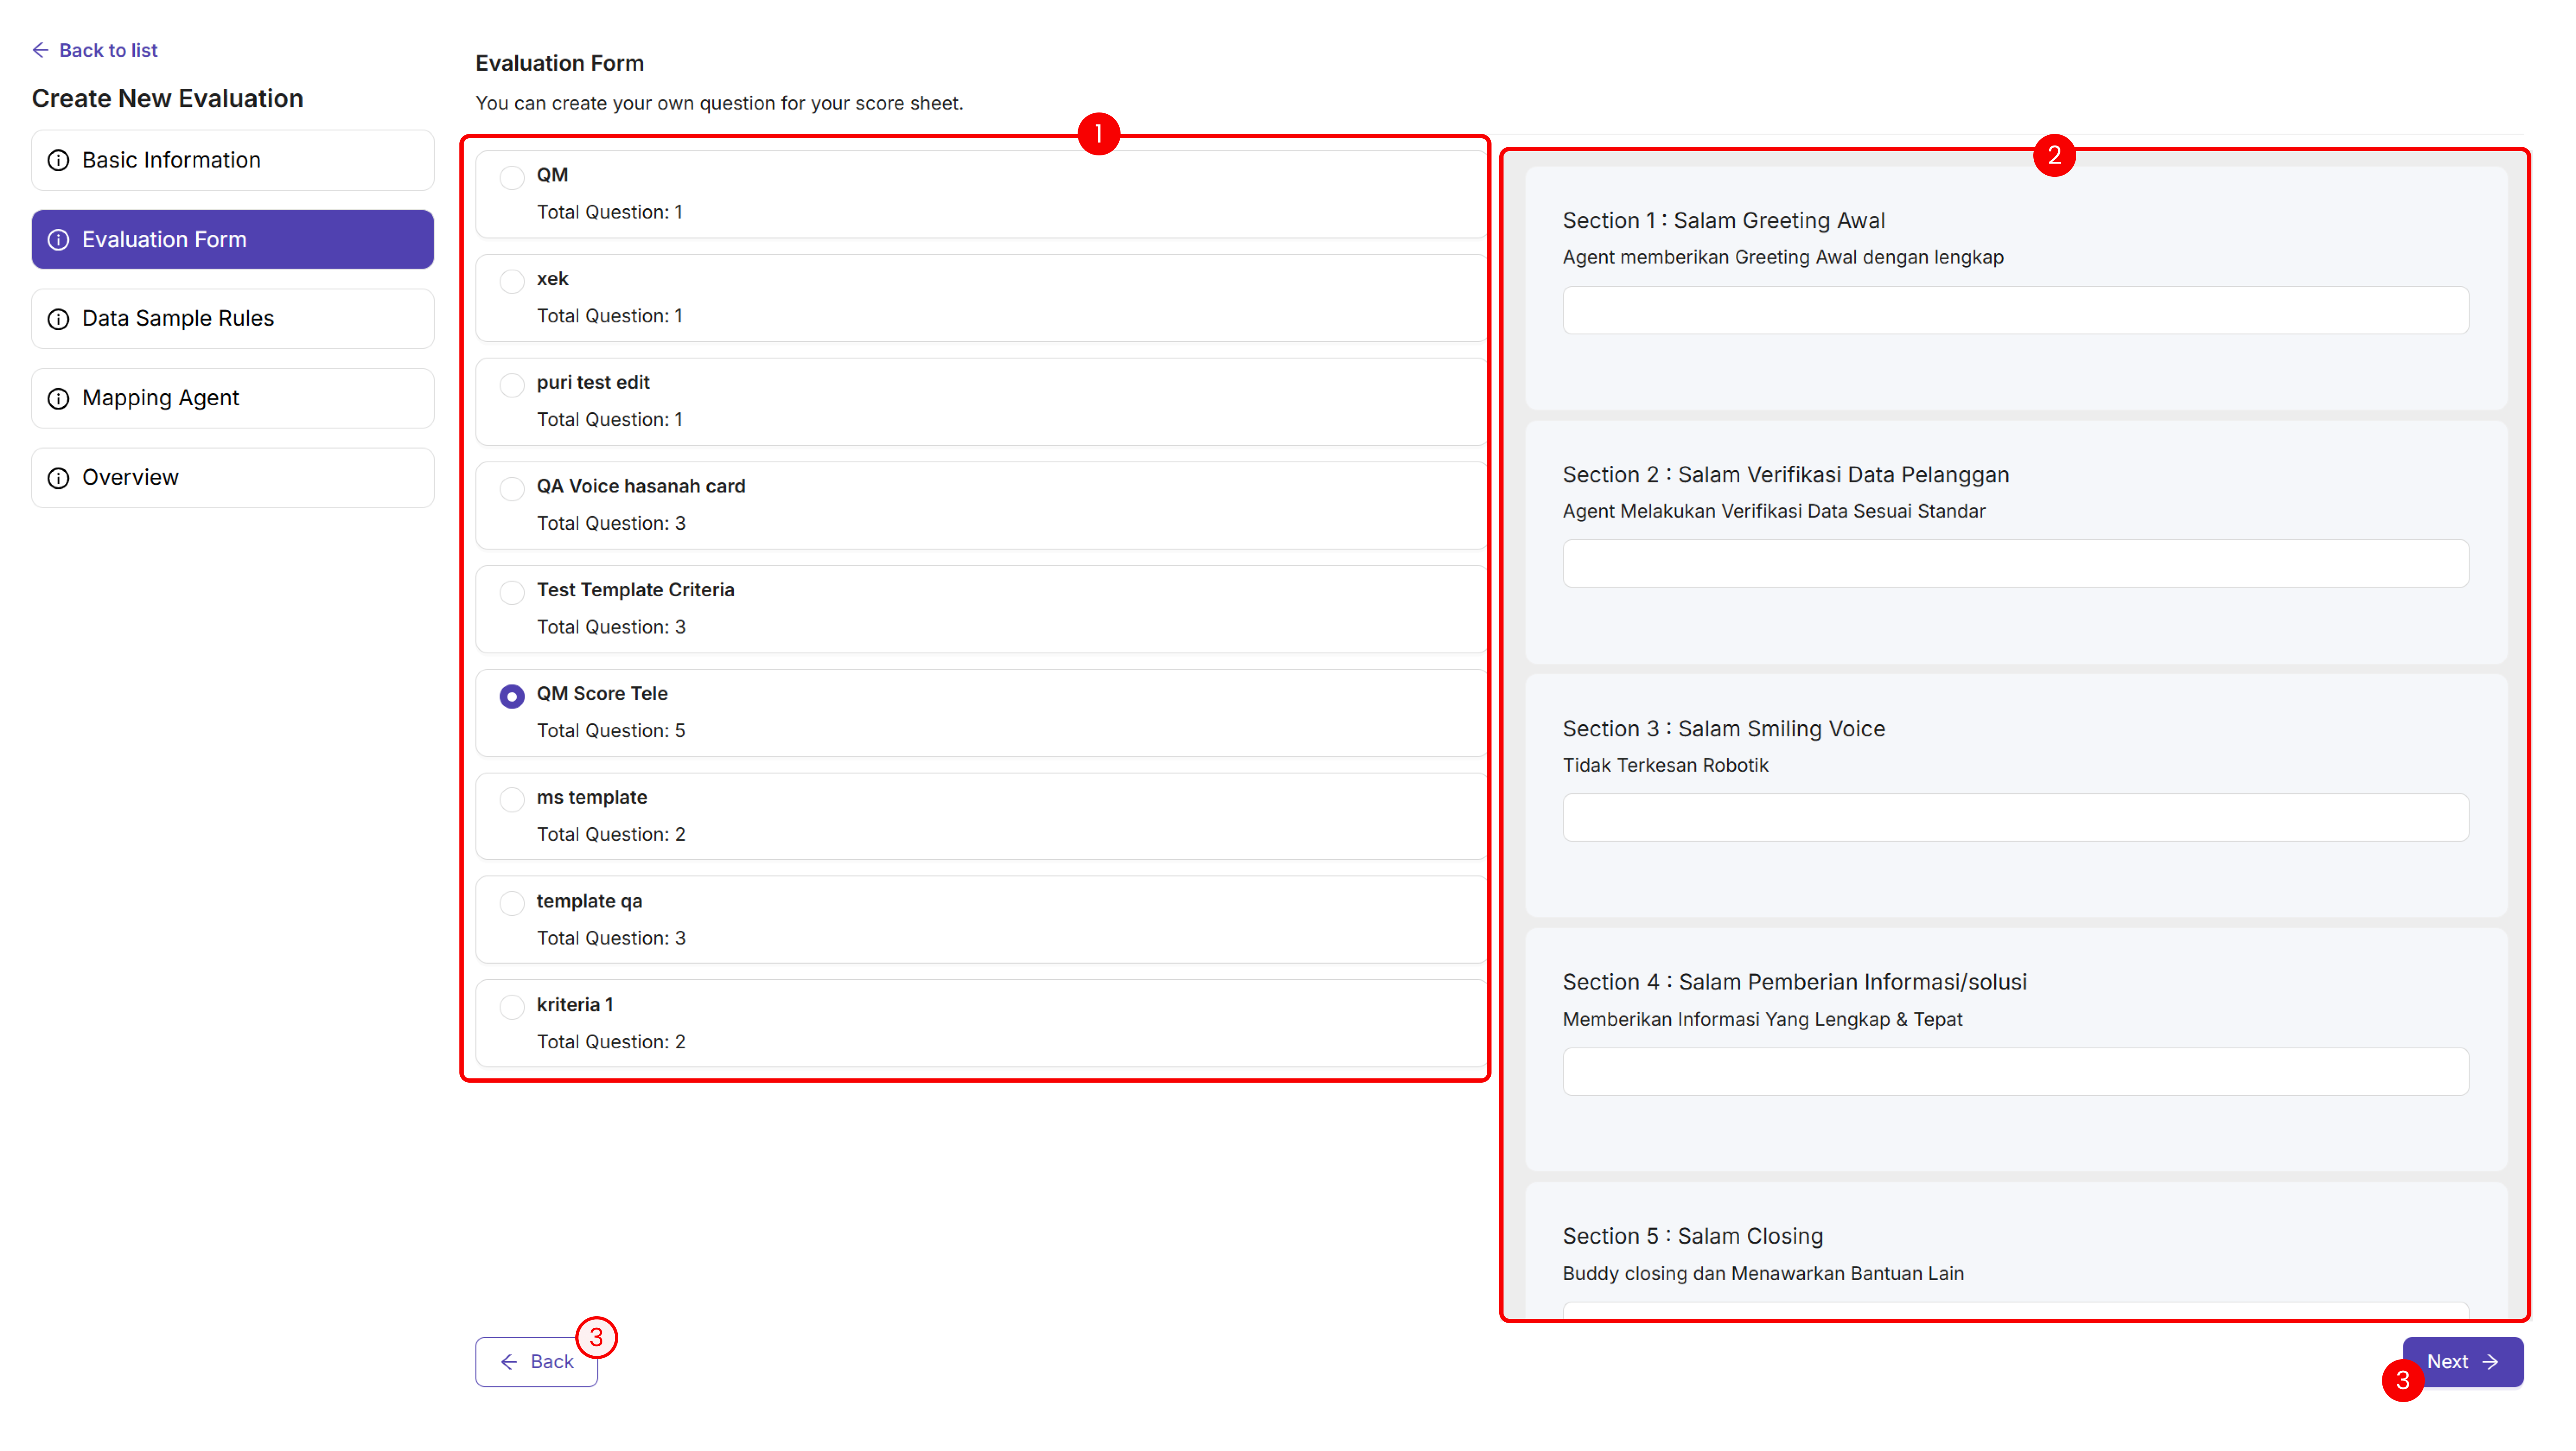Click in Salam Greeting Awal input field
The image size is (2576, 1451).
click(2015, 310)
